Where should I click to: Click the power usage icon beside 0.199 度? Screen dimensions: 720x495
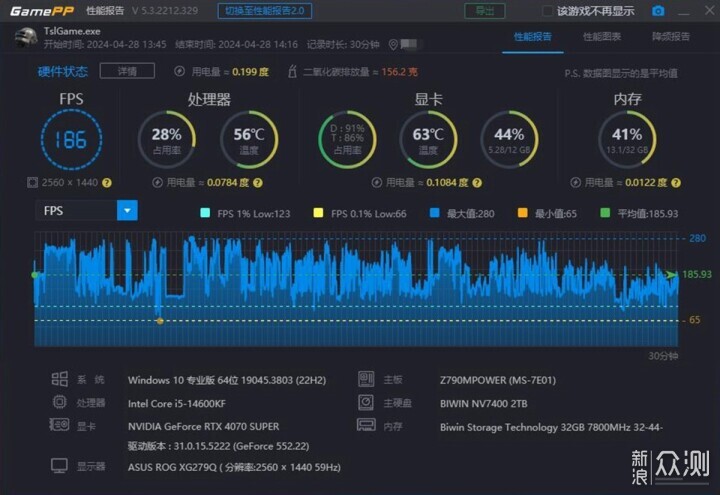tap(180, 71)
